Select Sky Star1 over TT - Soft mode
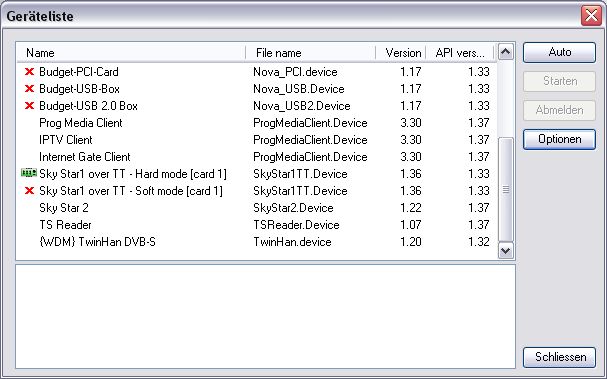The height and width of the screenshot is (379, 607). click(x=257, y=191)
